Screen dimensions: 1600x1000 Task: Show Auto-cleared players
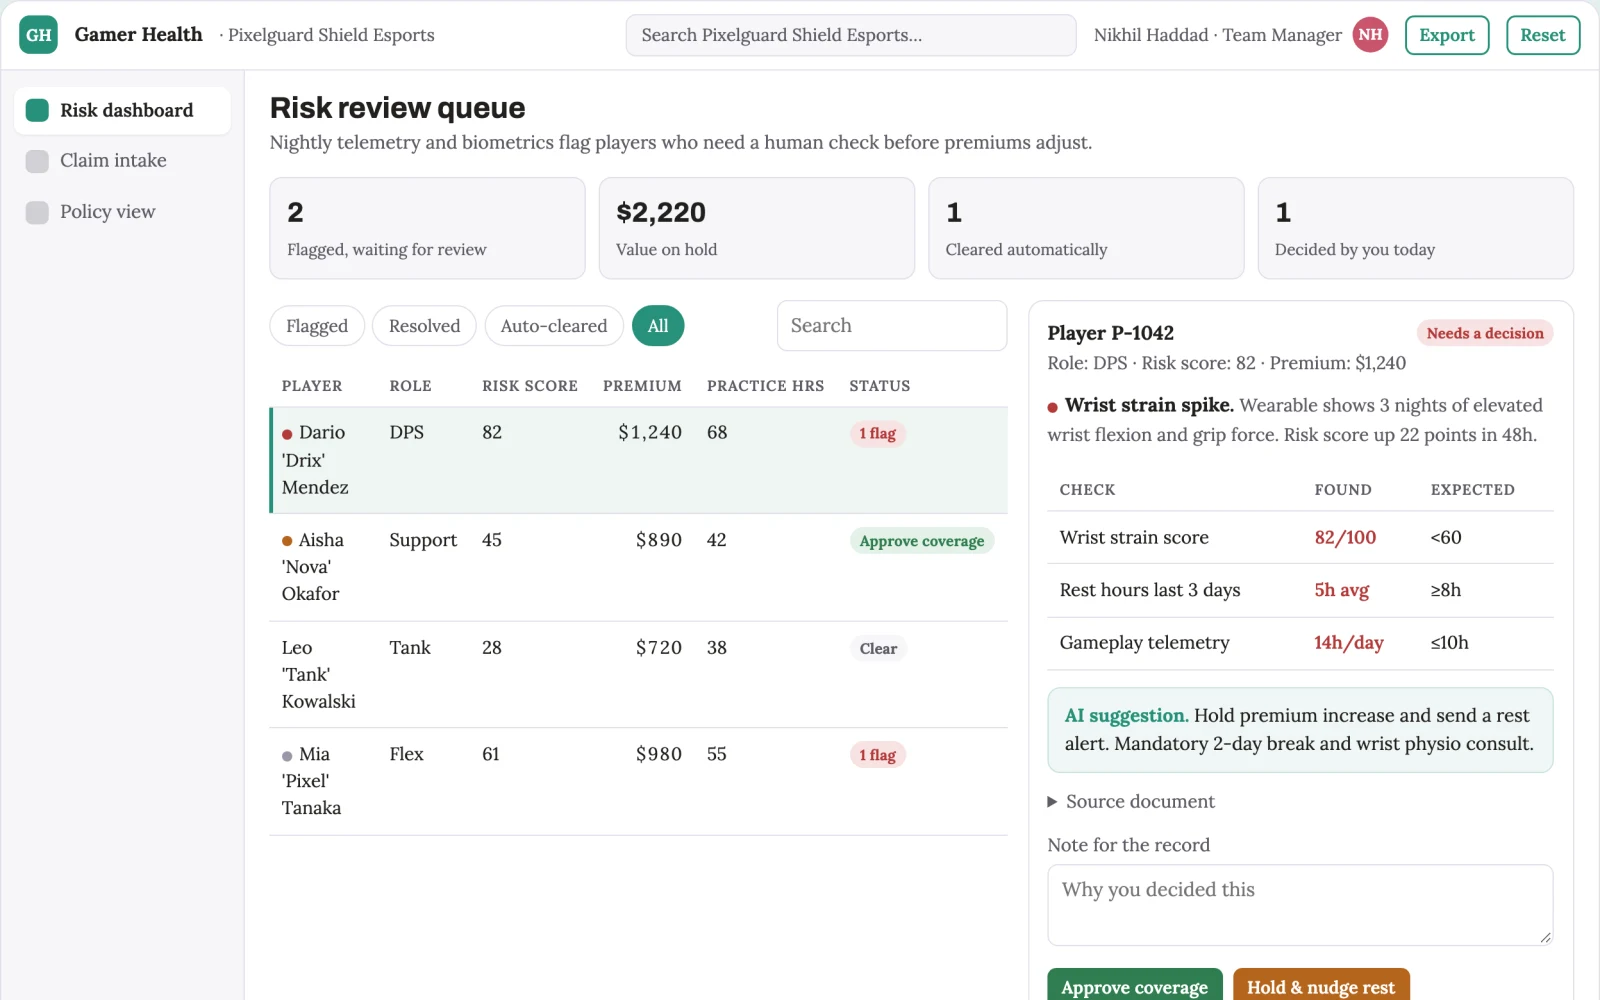554,326
